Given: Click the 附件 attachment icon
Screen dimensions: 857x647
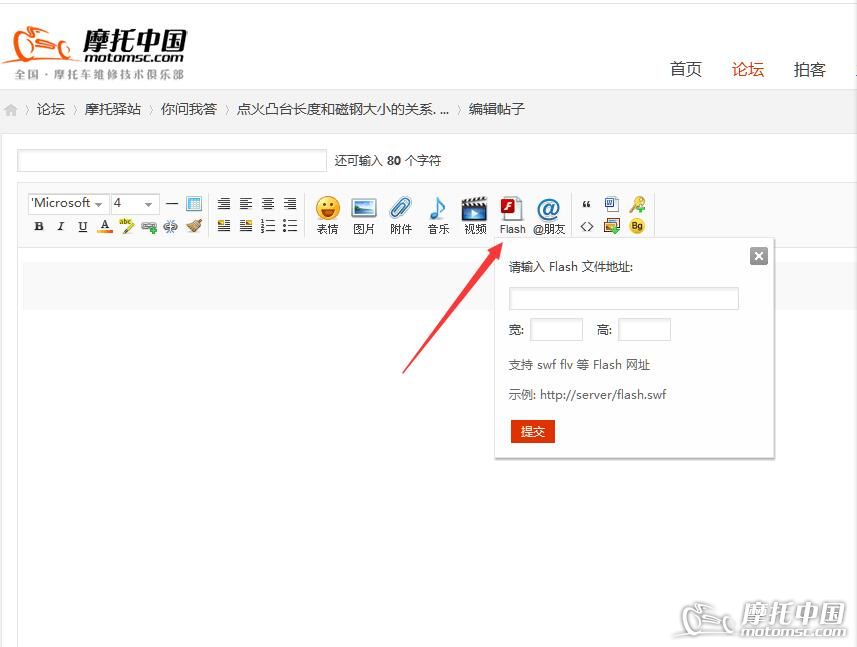Looking at the screenshot, I should pos(400,212).
